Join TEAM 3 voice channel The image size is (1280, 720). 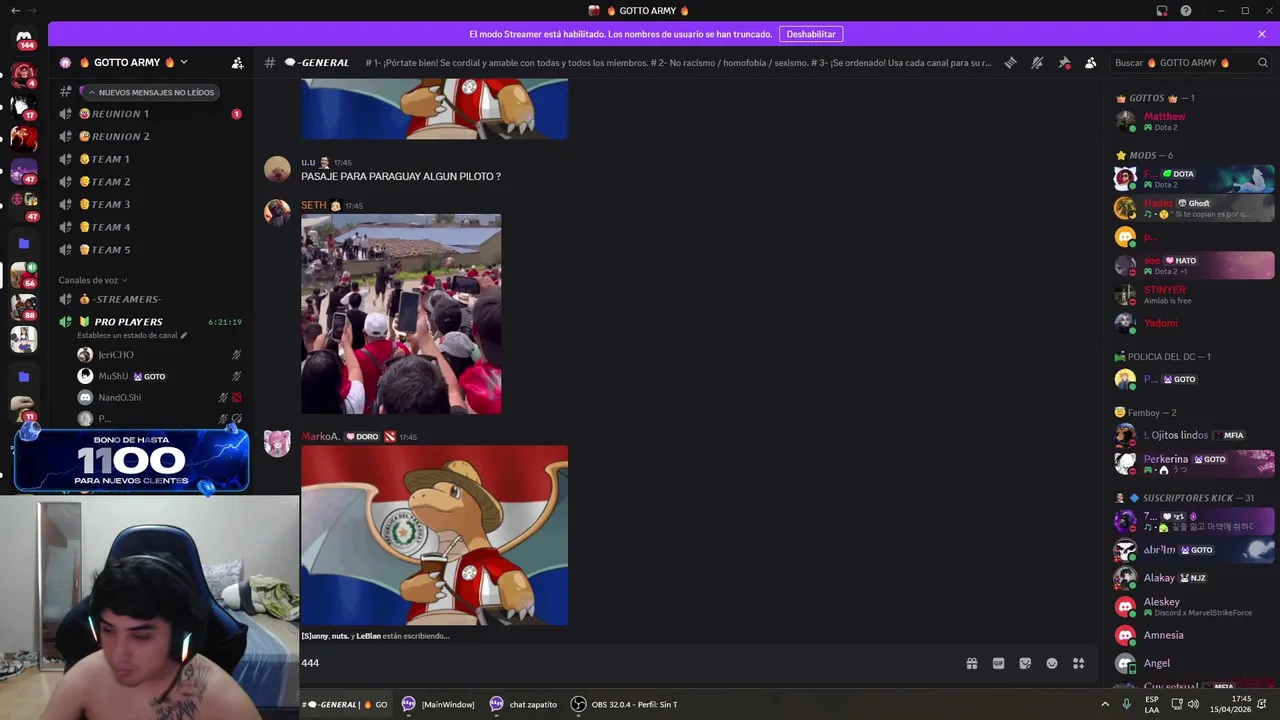(x=150, y=204)
